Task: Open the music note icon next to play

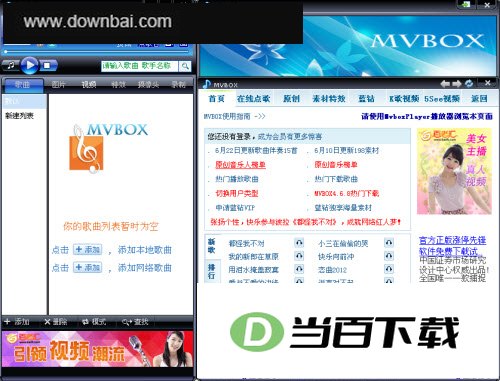Action: (11, 65)
